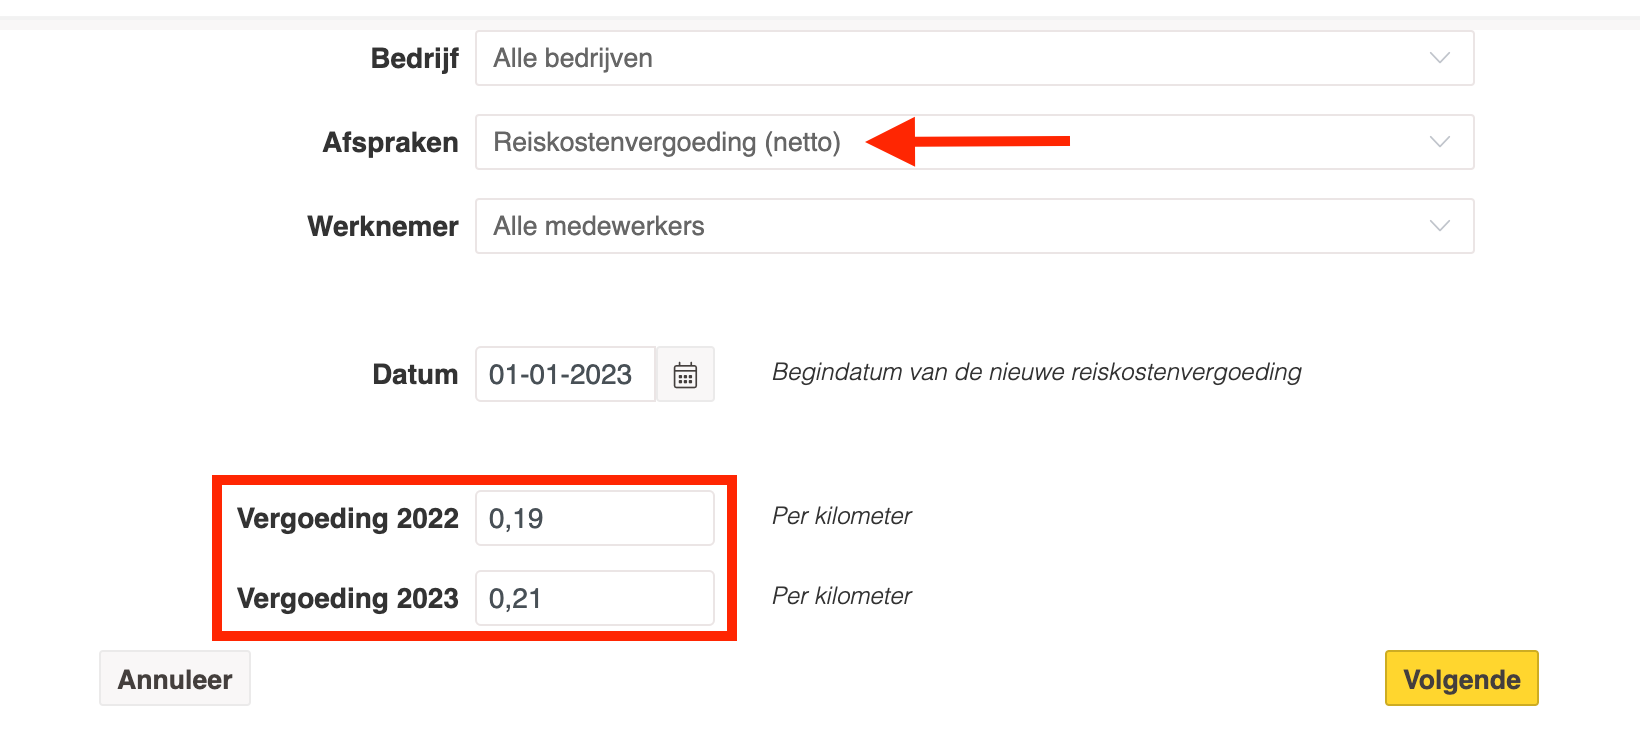Click the 'Vergoeding 2023' label
Screen dimensions: 1640x756
pos(347,599)
